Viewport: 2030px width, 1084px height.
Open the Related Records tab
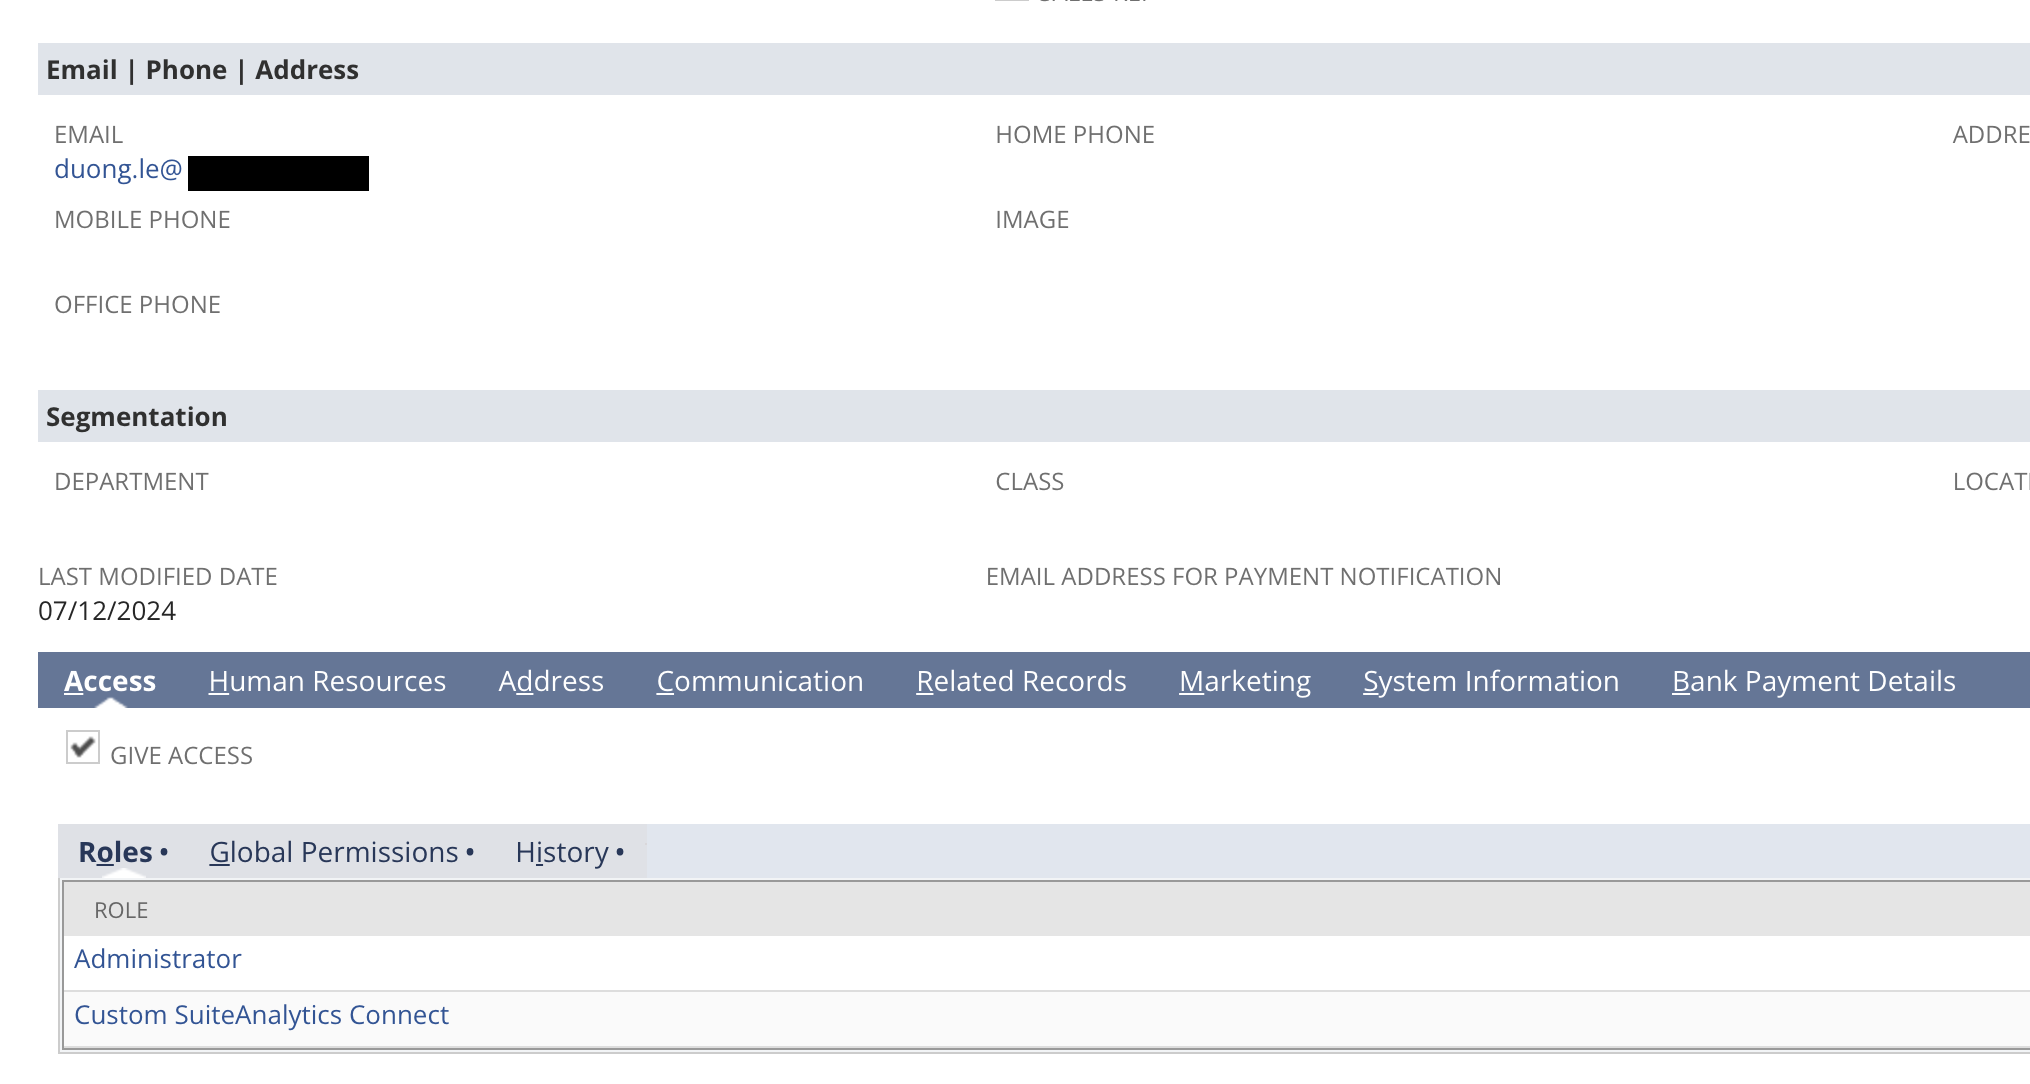[x=1021, y=681]
